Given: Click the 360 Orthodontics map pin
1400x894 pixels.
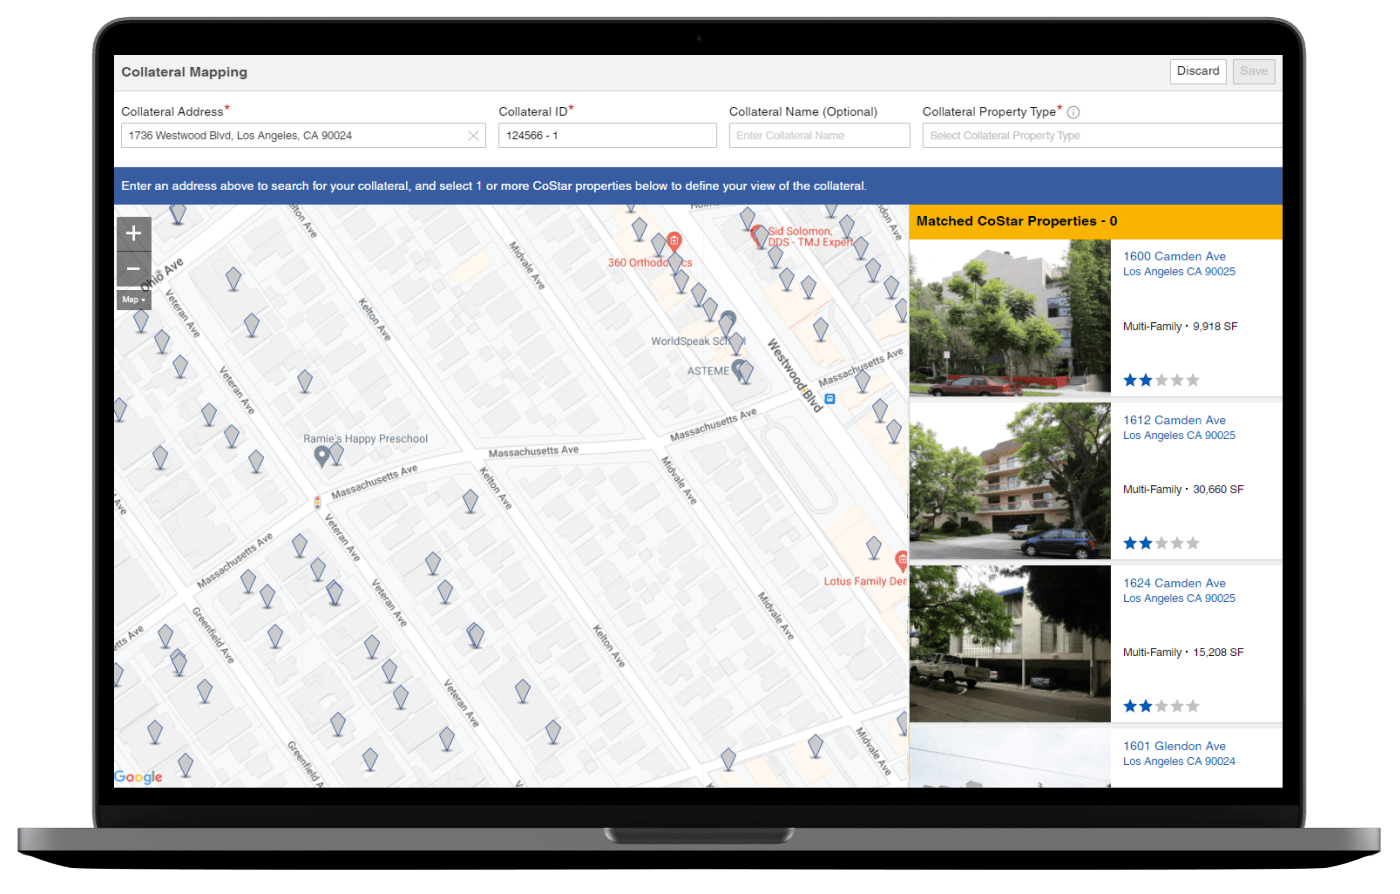Looking at the screenshot, I should [674, 241].
